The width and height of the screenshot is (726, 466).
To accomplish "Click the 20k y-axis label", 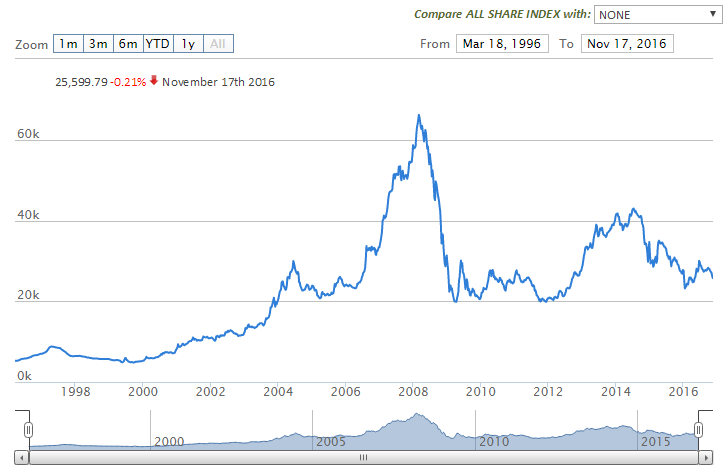I will [x=28, y=295].
